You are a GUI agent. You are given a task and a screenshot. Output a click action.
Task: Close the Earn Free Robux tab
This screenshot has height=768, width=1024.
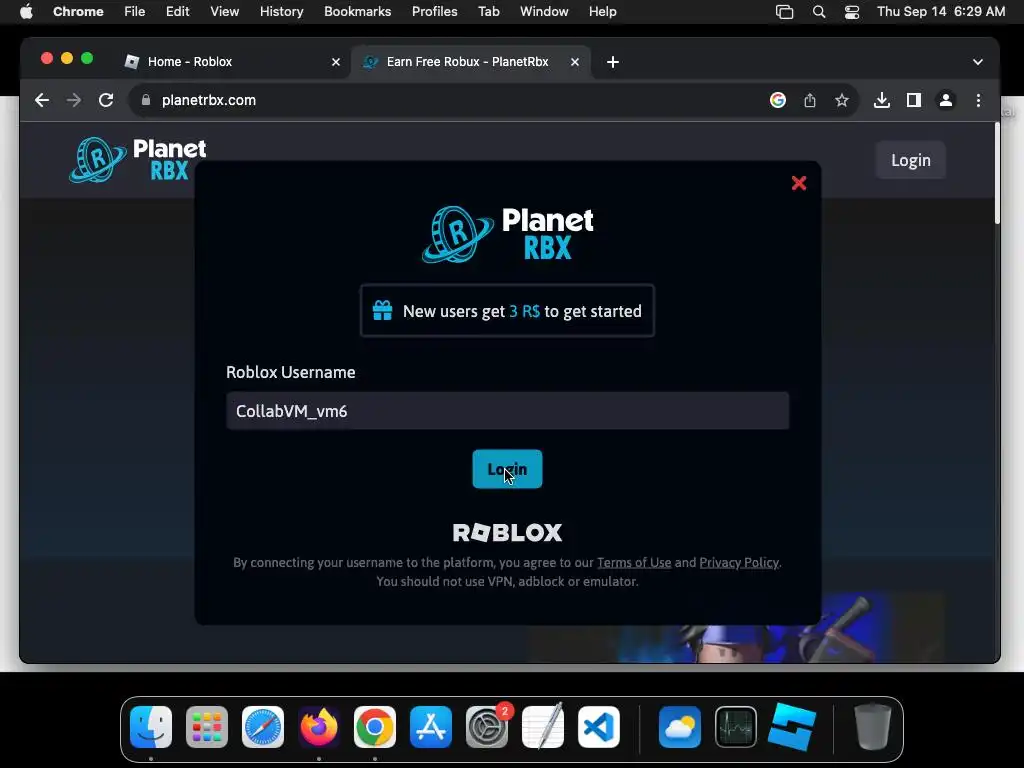575,62
